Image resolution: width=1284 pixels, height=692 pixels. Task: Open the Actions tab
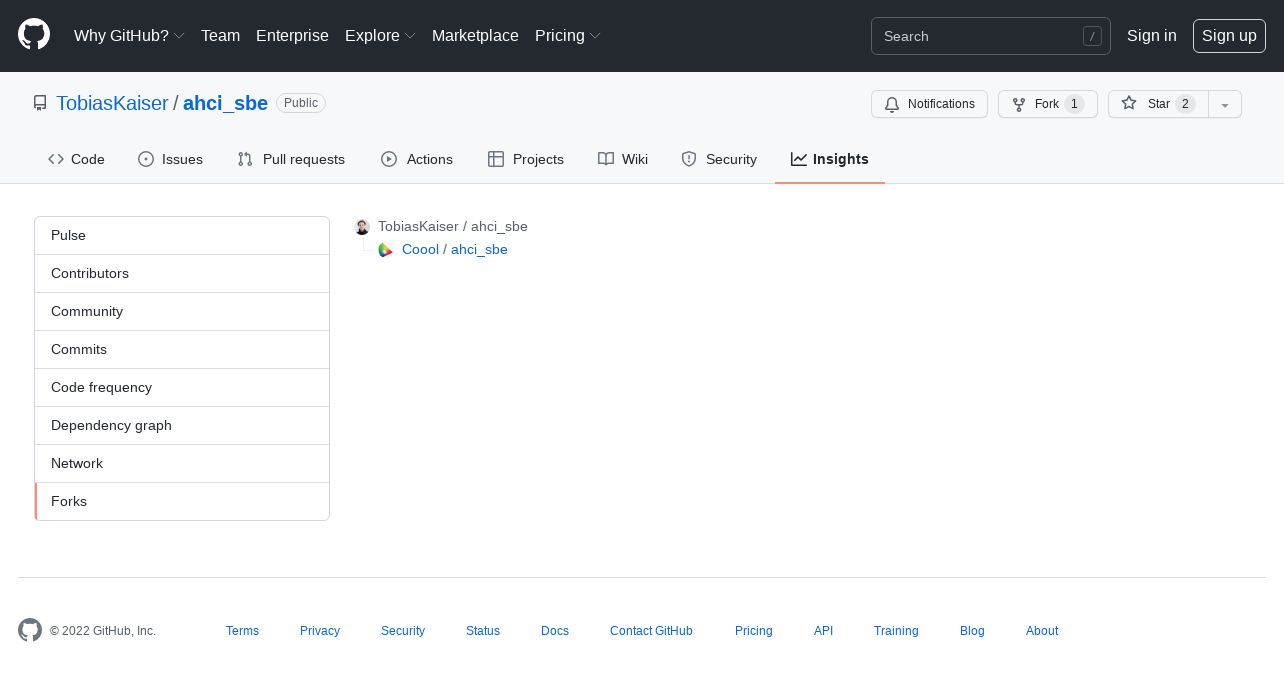(417, 159)
